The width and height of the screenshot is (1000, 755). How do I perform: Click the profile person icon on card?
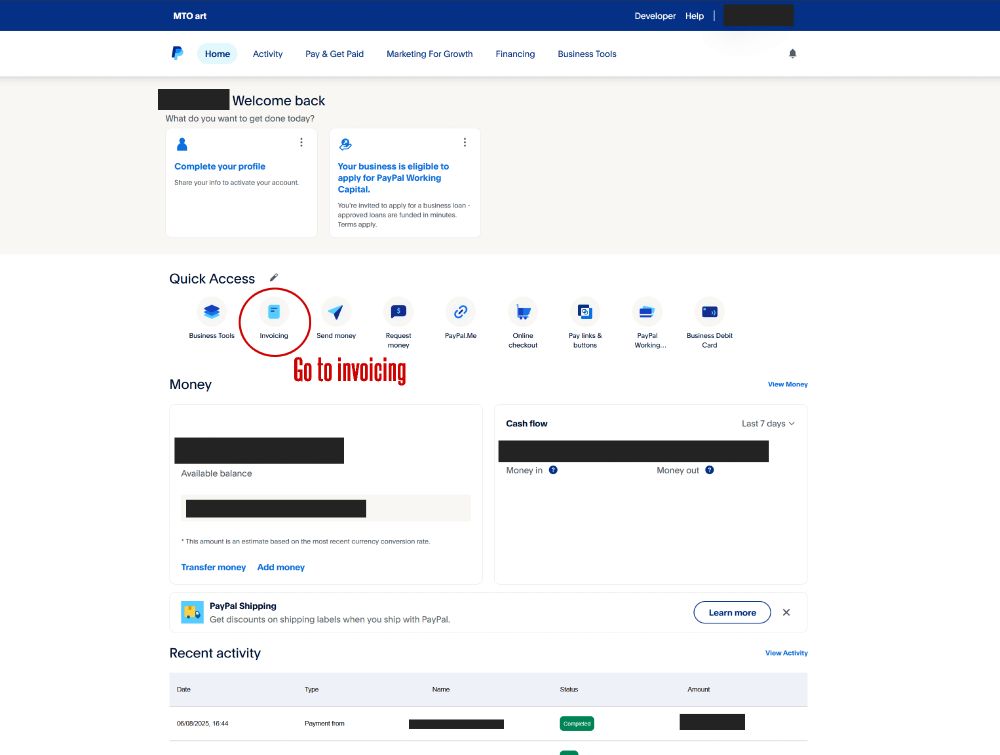[x=182, y=144]
